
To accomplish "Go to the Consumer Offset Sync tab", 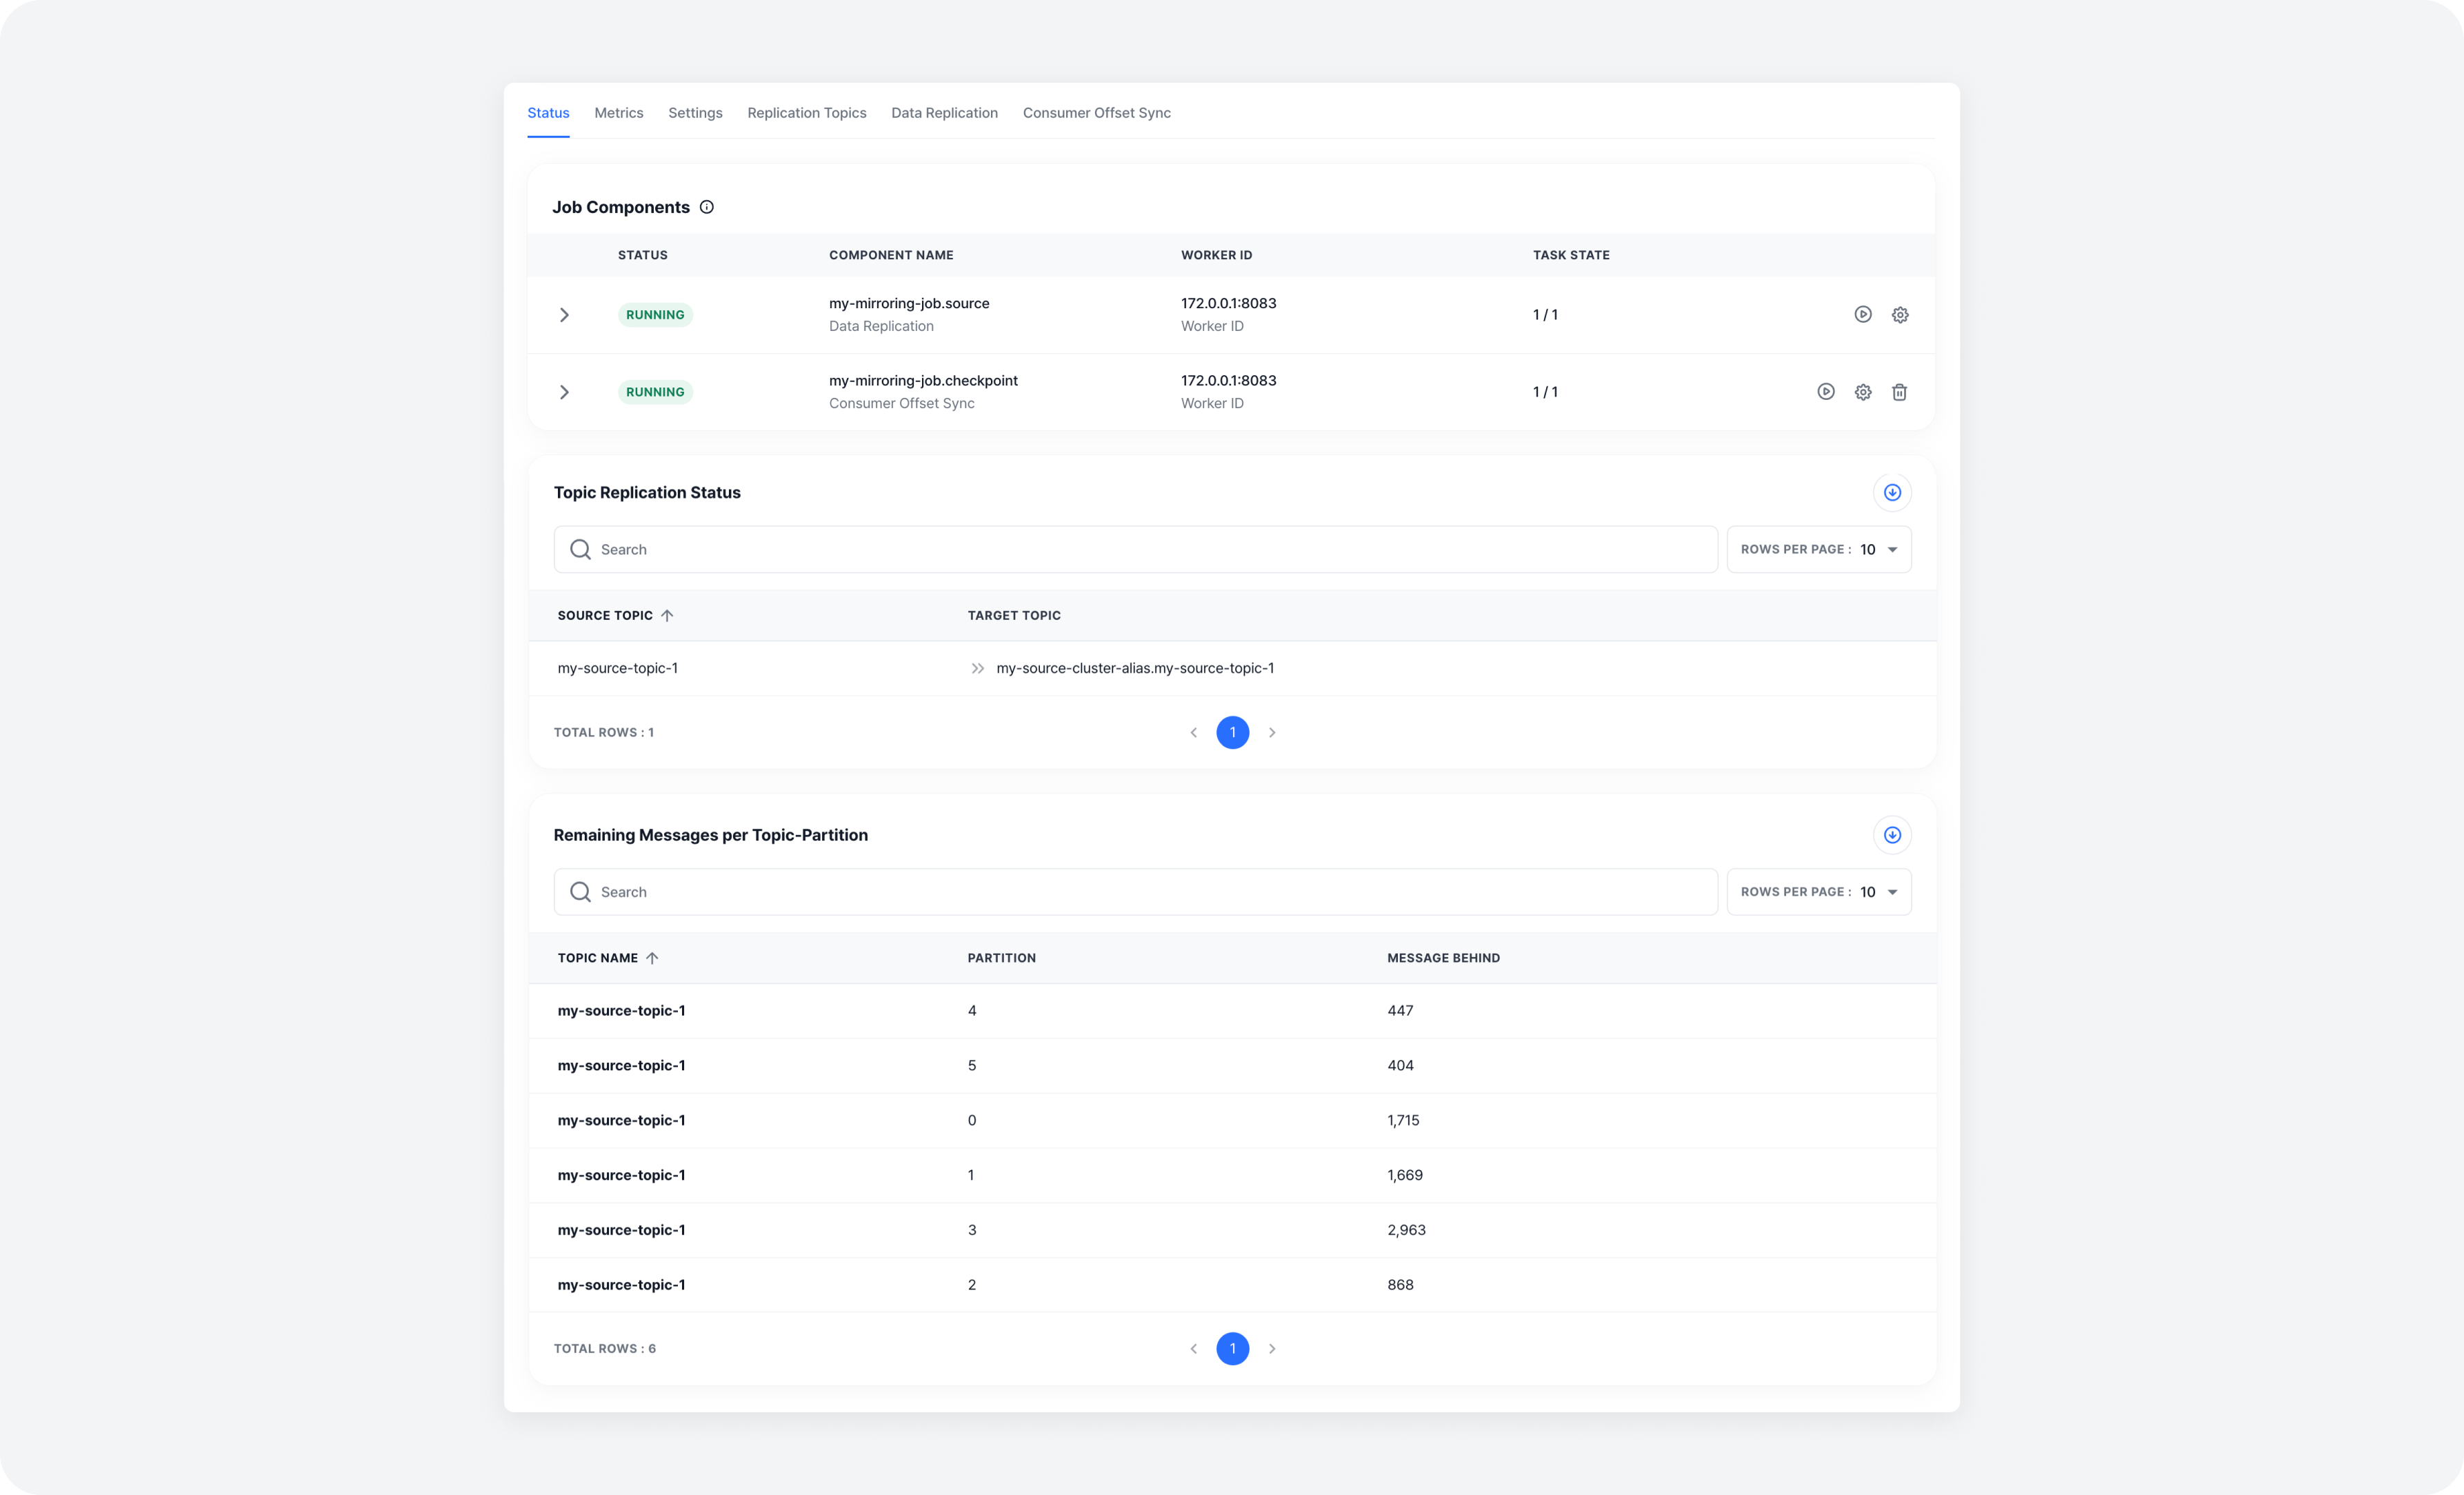I will 1096,113.
